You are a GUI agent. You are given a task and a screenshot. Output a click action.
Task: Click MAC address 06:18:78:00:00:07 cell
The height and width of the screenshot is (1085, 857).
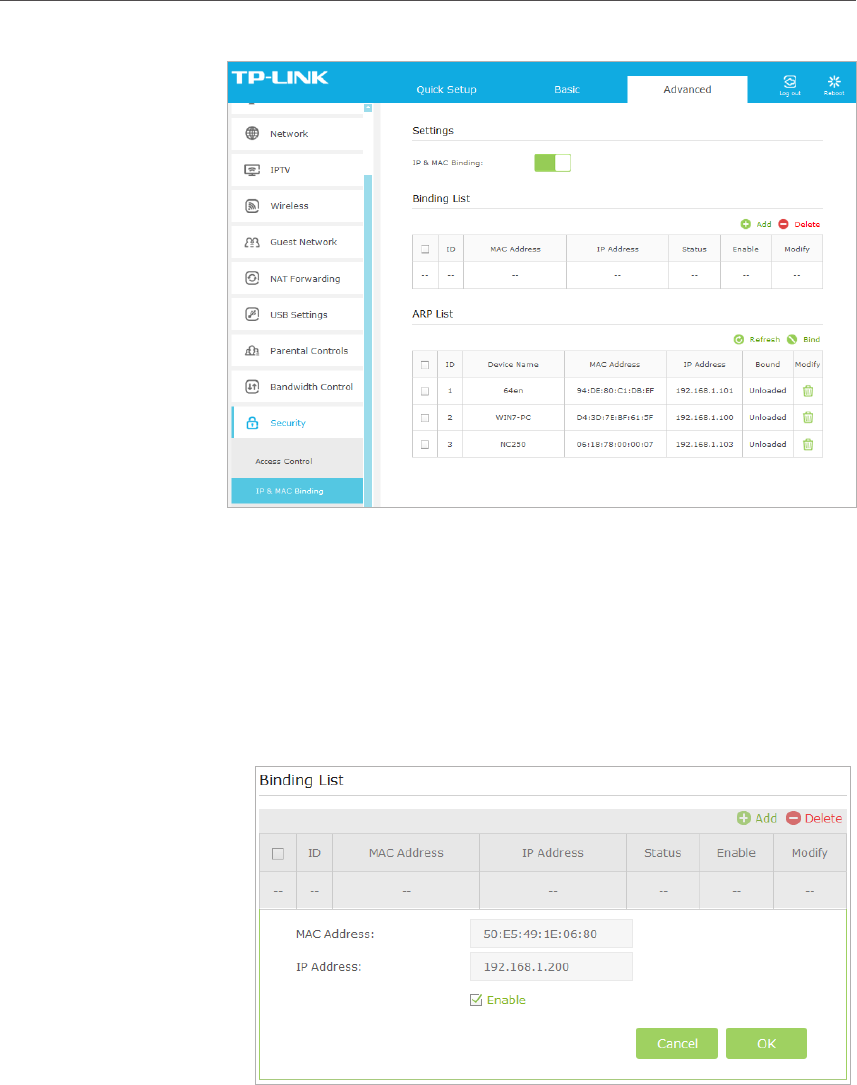pyautogui.click(x=615, y=444)
